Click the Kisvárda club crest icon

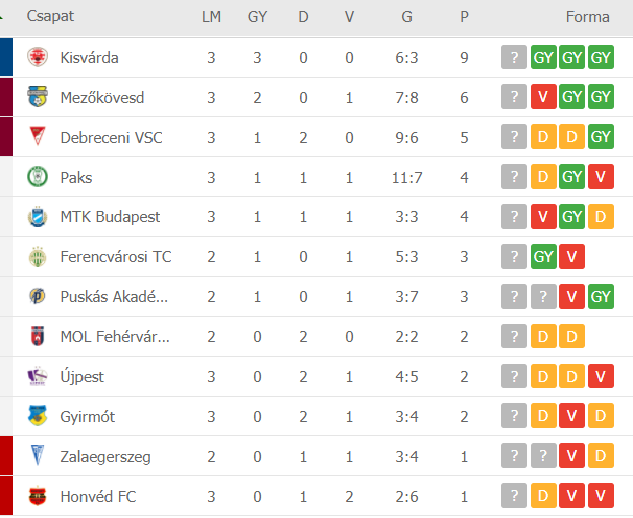click(x=37, y=58)
